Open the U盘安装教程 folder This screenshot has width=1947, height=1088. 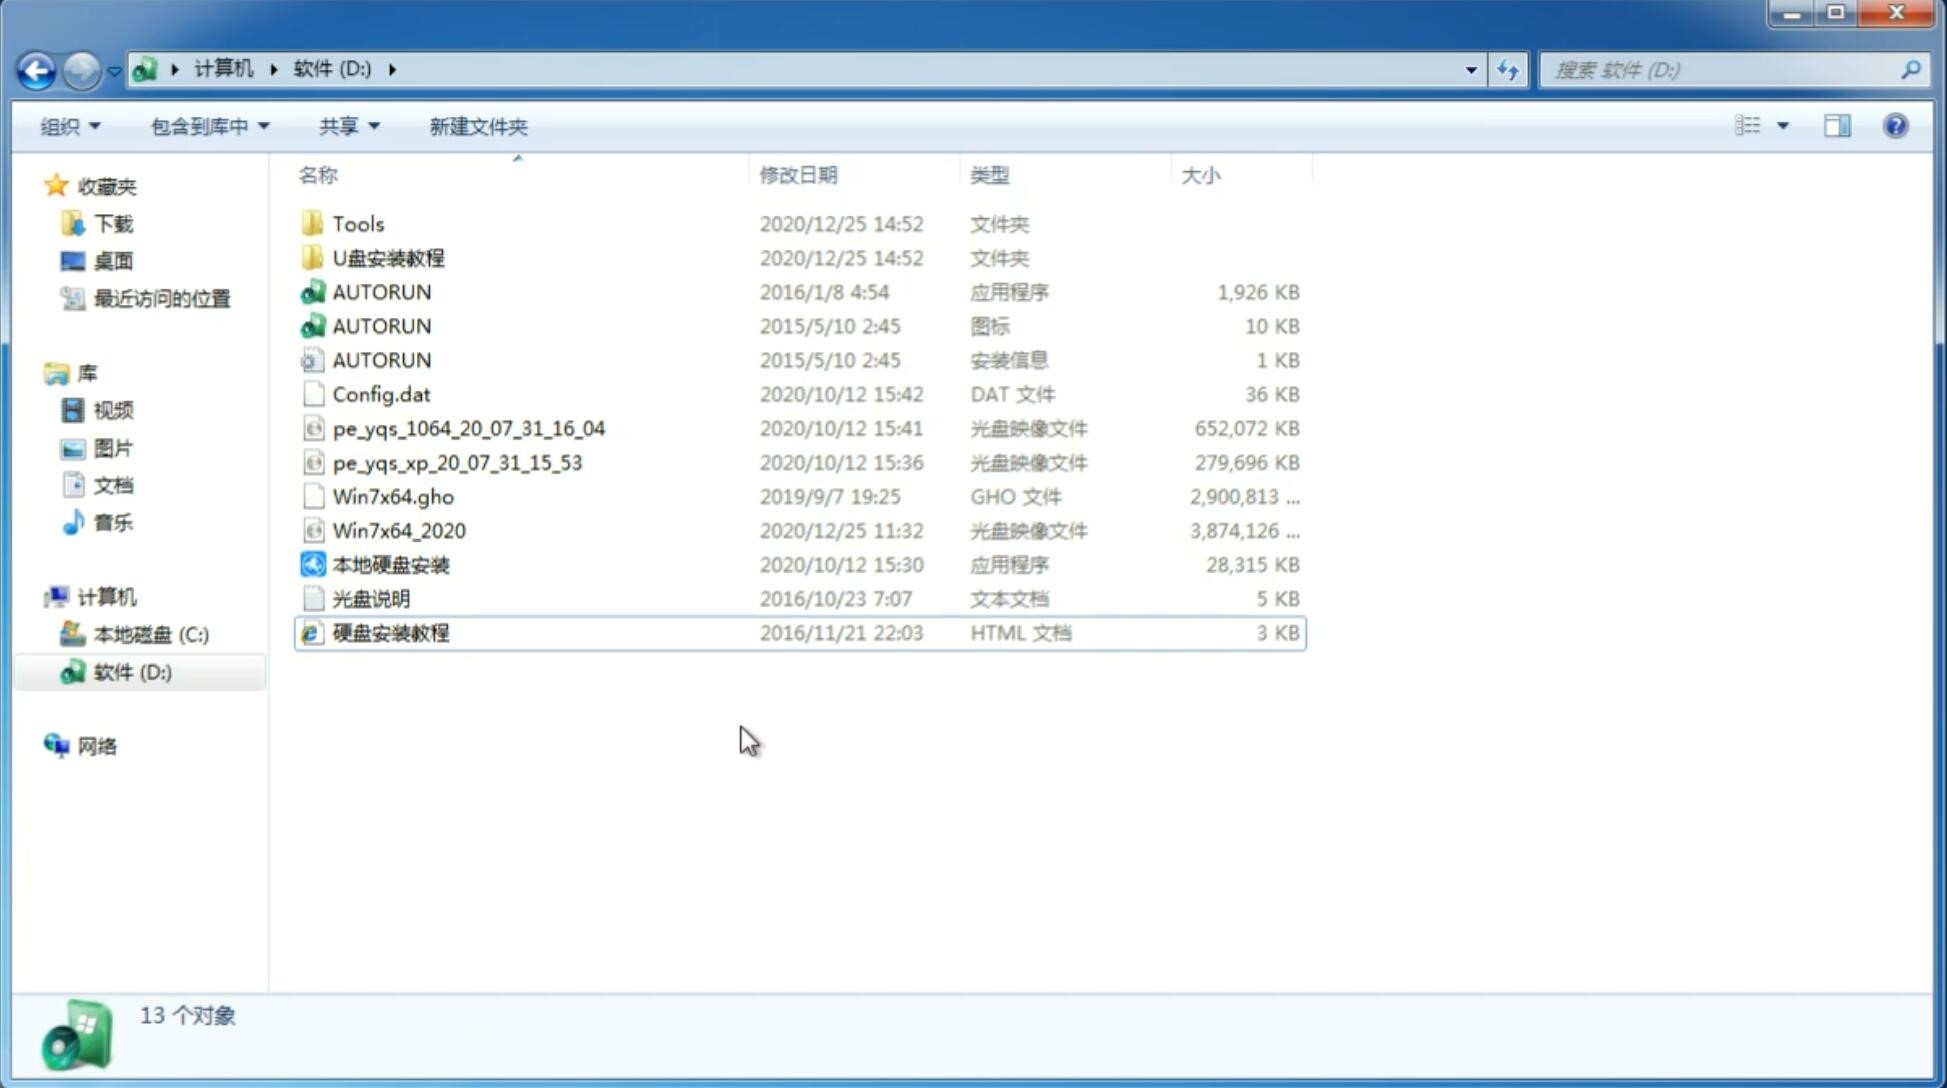[x=389, y=258]
